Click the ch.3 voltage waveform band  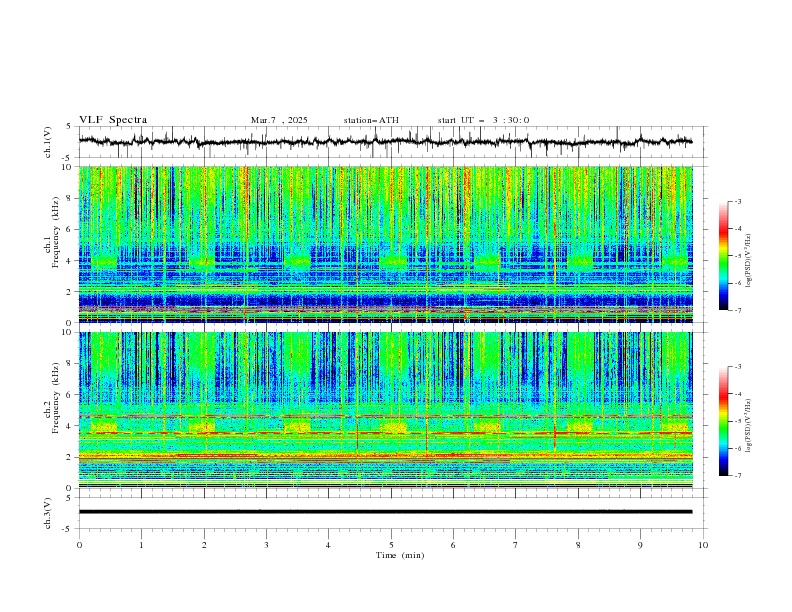(x=385, y=512)
